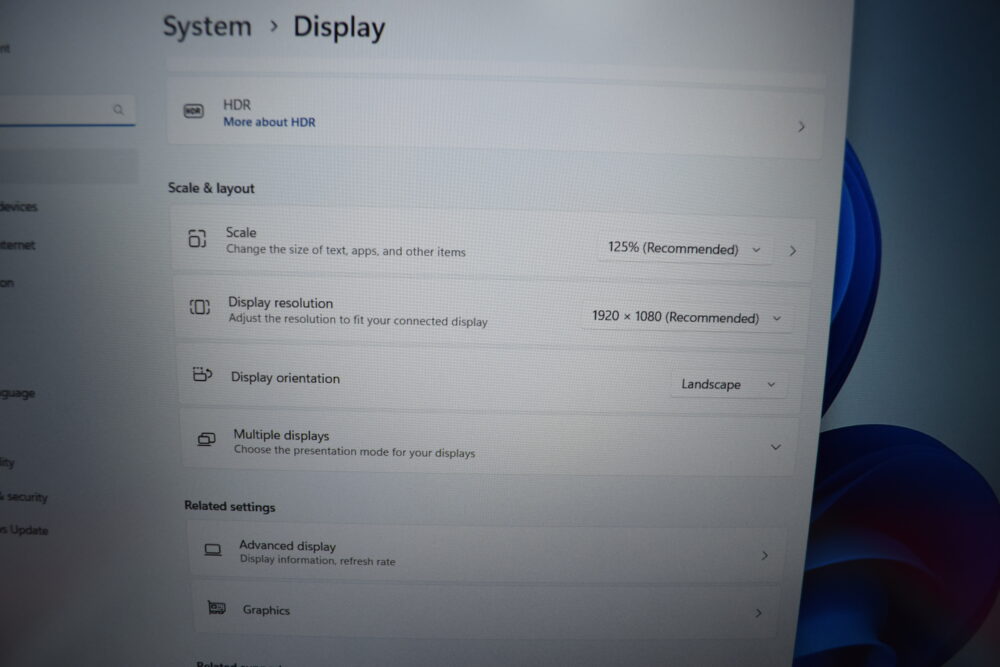Click 'Adjust the resolution to fit your connected display'
Viewport: 1000px width, 667px height.
(x=358, y=320)
